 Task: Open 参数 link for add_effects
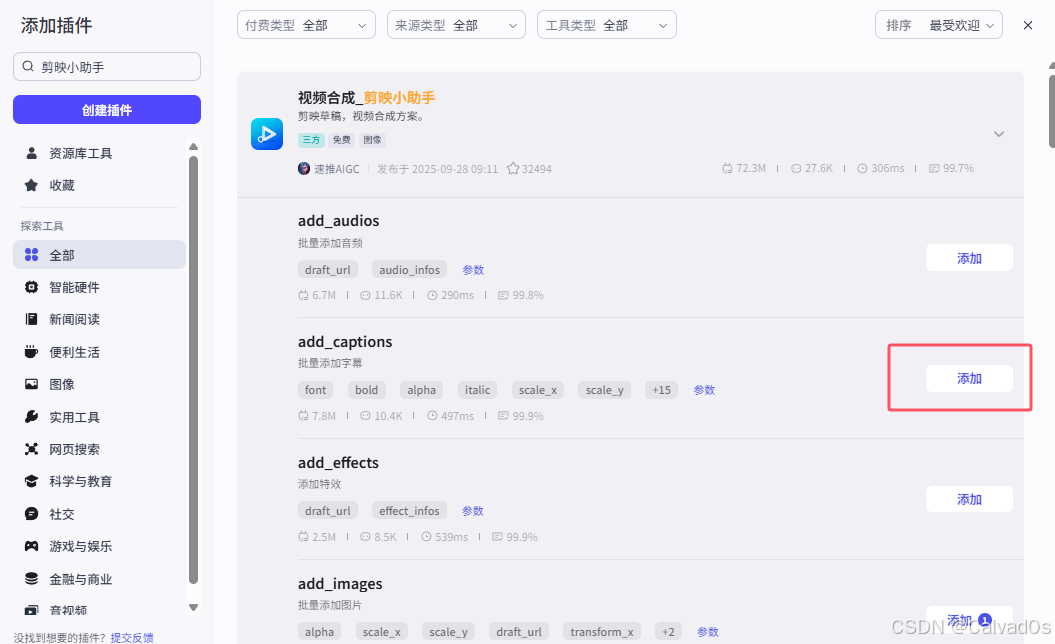(472, 511)
